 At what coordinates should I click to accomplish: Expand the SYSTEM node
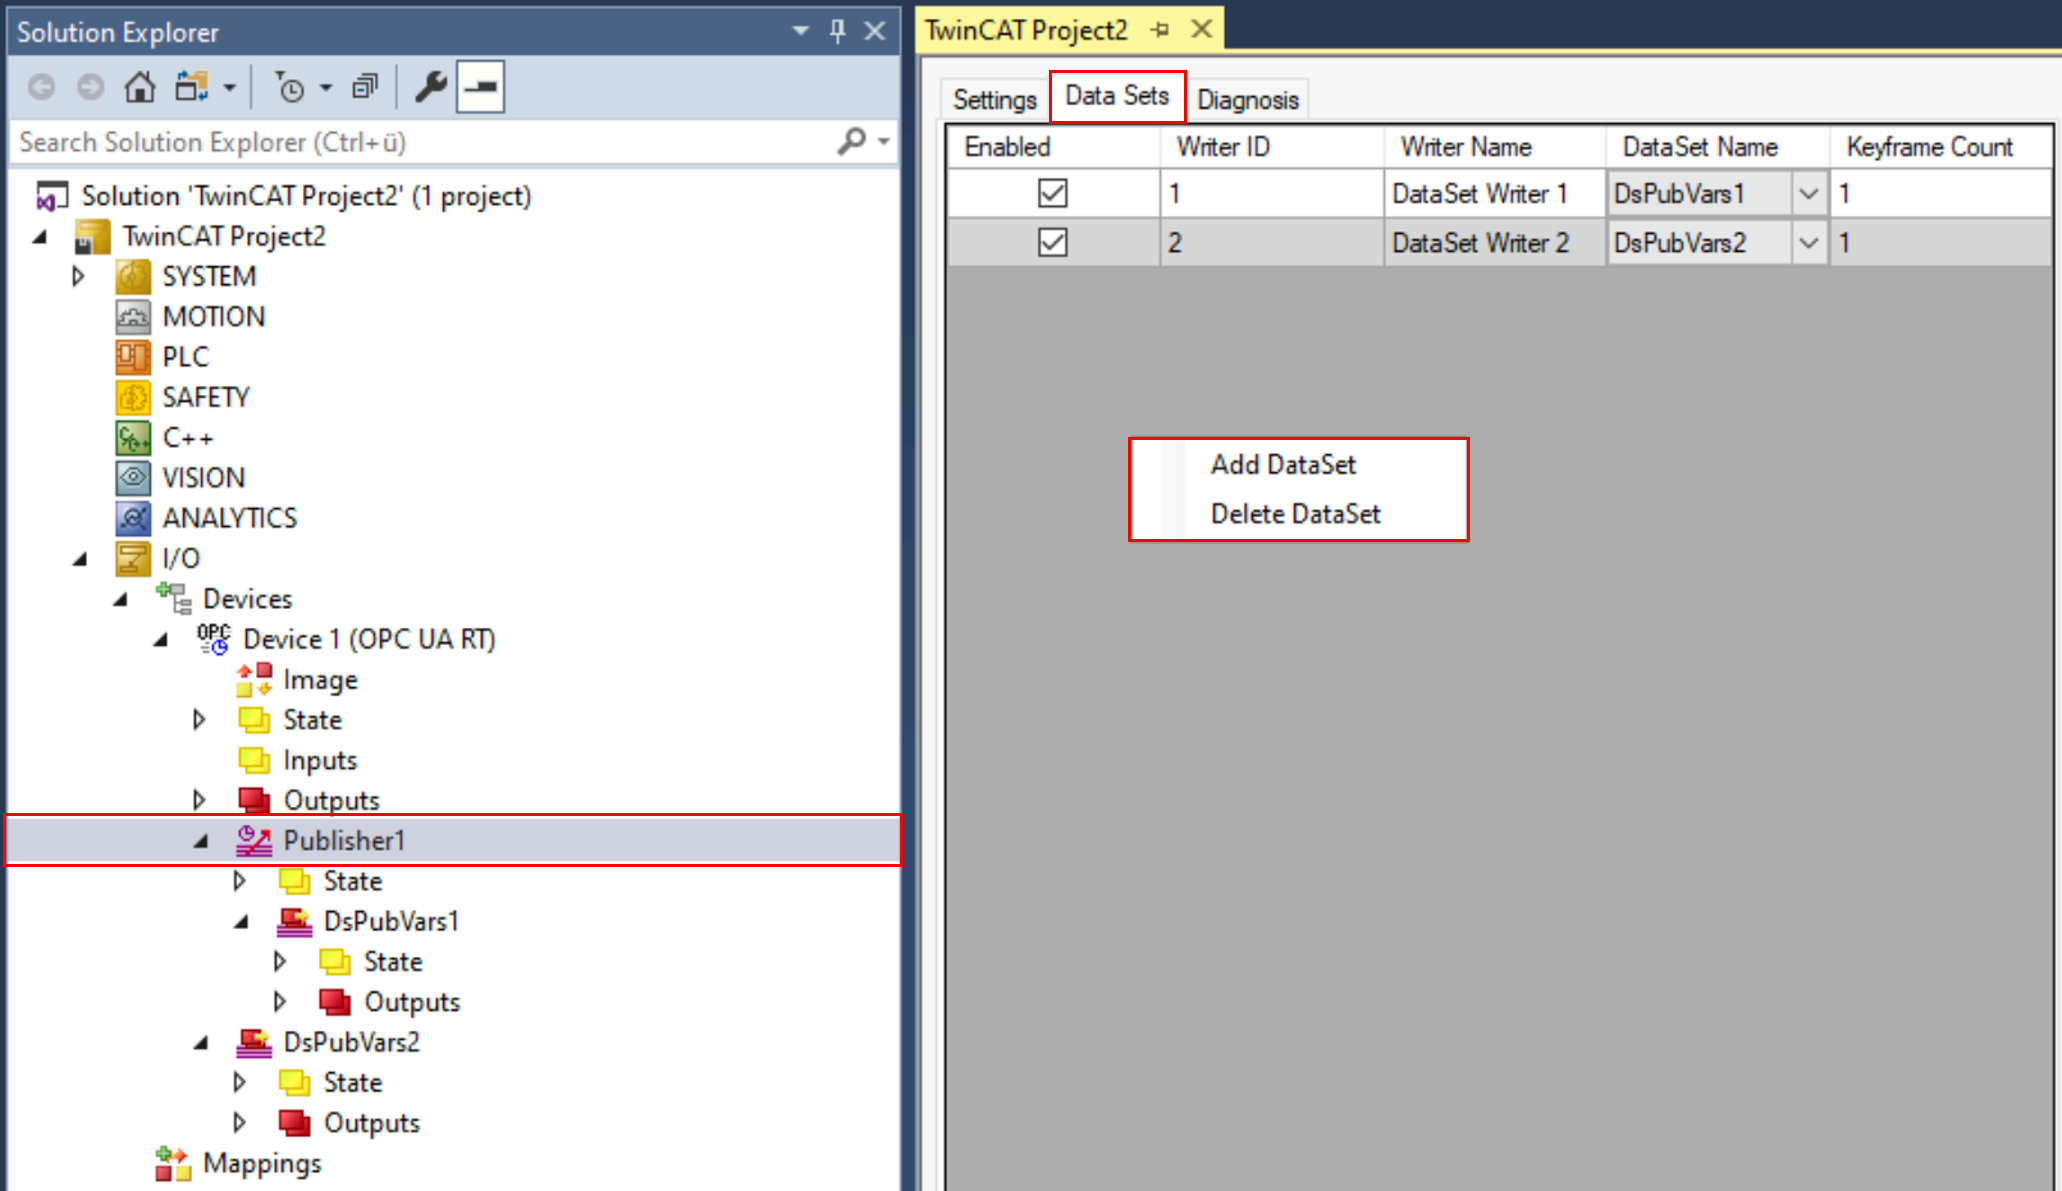click(79, 276)
